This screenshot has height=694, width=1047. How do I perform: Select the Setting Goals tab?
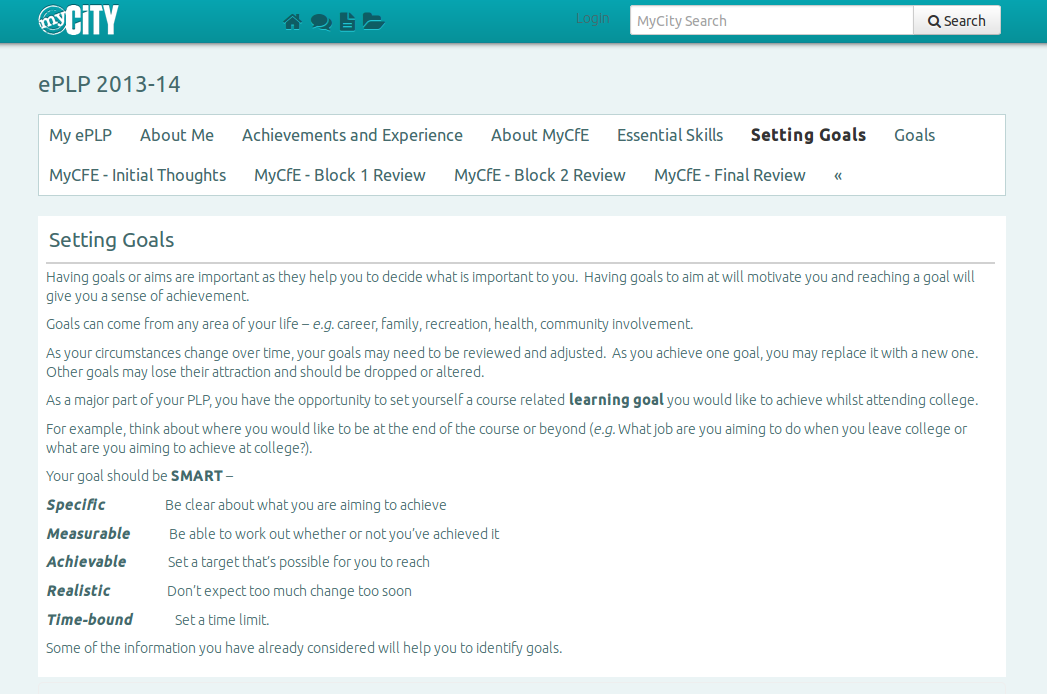click(x=808, y=135)
